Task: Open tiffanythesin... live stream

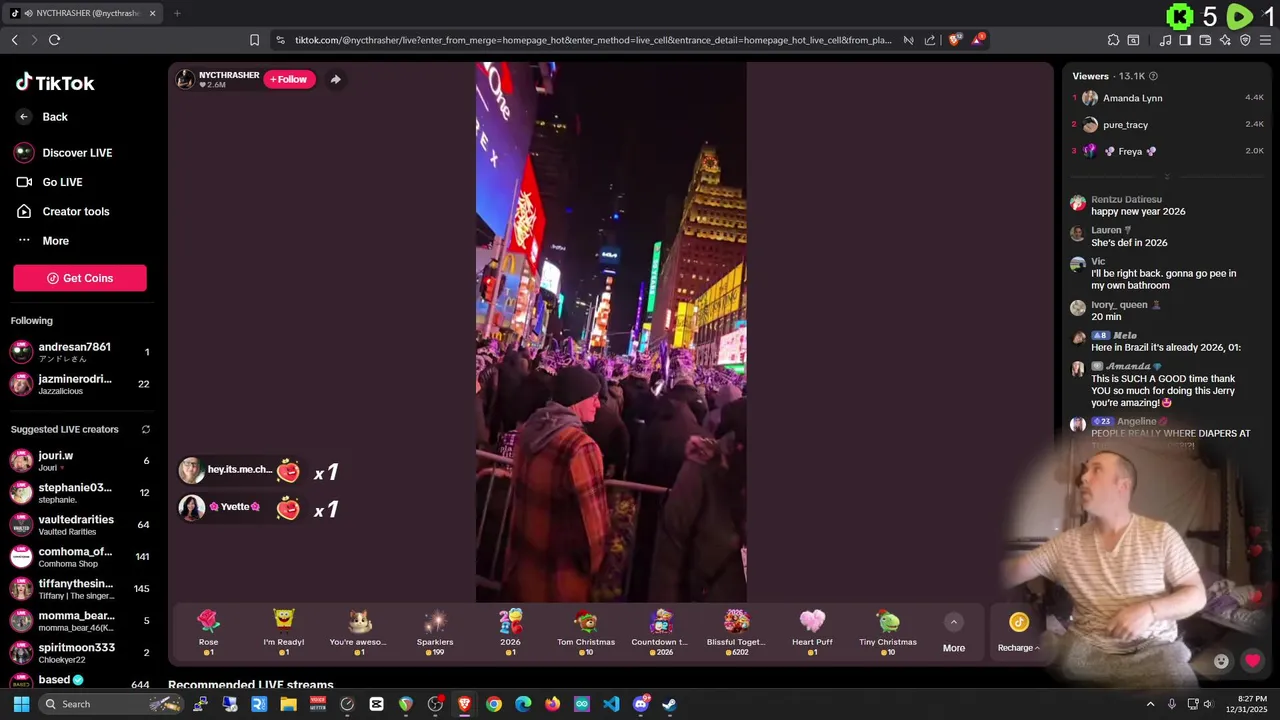Action: [80, 589]
